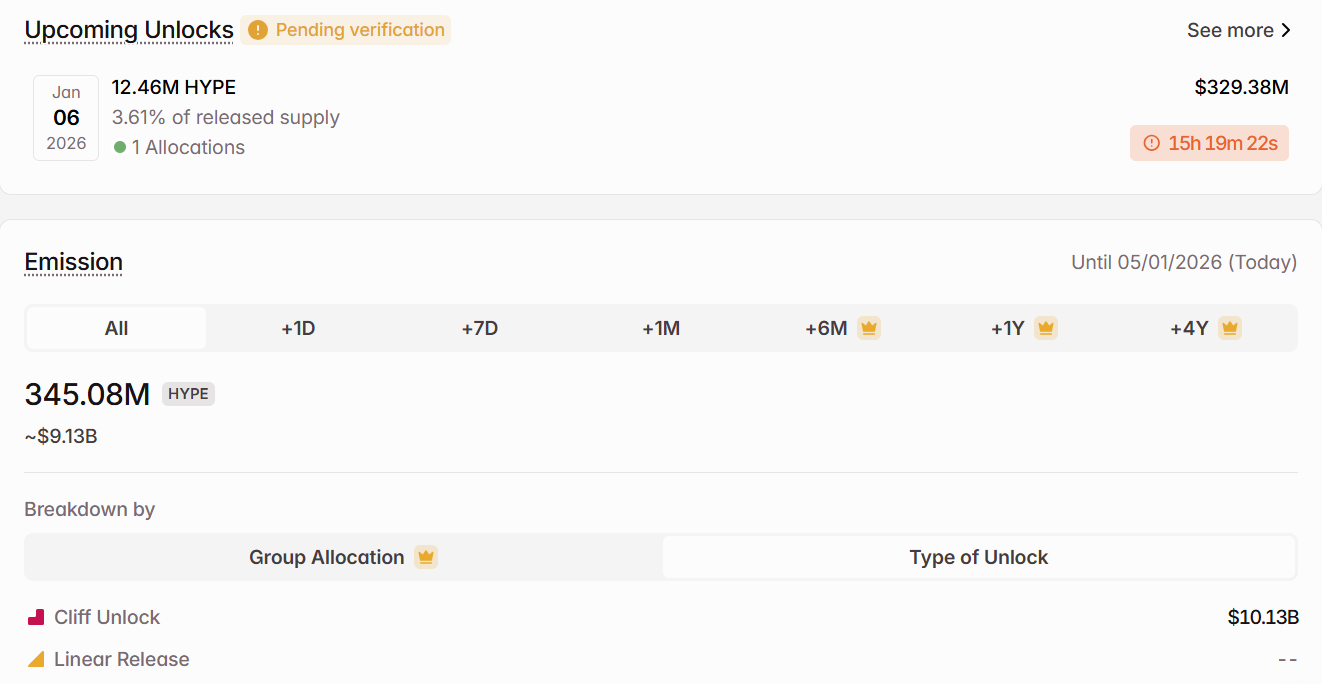The width and height of the screenshot is (1322, 684).
Task: Click the red Cliff Unlock icon
Action: click(36, 617)
